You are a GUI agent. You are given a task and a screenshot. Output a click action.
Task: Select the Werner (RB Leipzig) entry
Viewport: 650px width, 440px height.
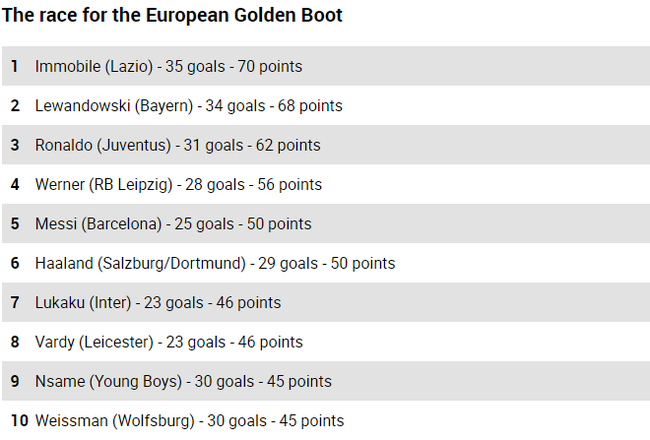326,184
